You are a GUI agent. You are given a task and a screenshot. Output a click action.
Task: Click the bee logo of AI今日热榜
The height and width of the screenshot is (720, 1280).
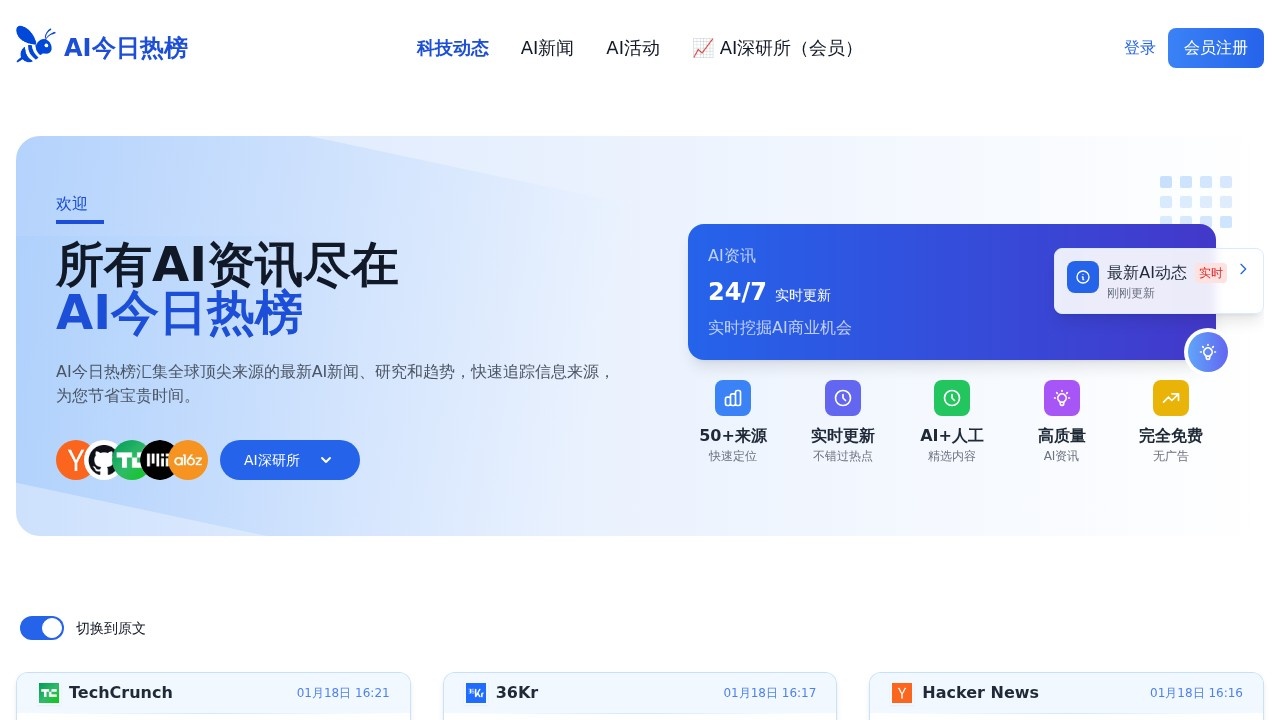35,44
